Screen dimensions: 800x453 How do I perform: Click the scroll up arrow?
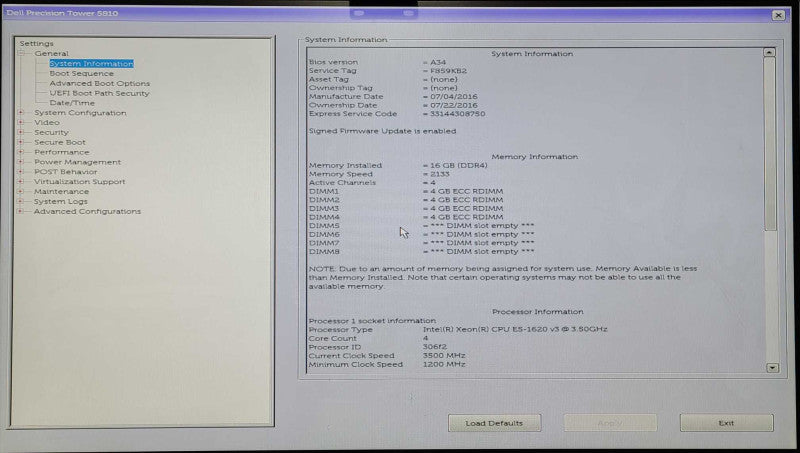[x=769, y=52]
